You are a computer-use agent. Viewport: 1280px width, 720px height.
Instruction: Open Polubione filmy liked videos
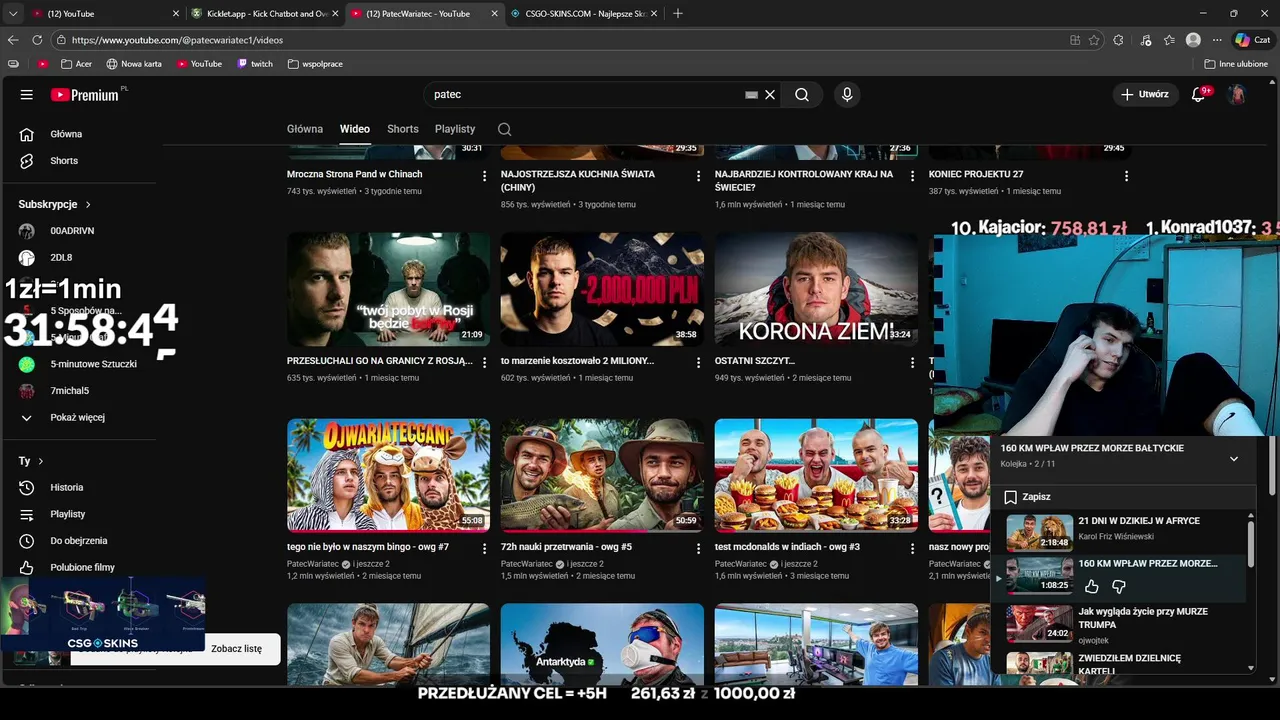[x=80, y=567]
